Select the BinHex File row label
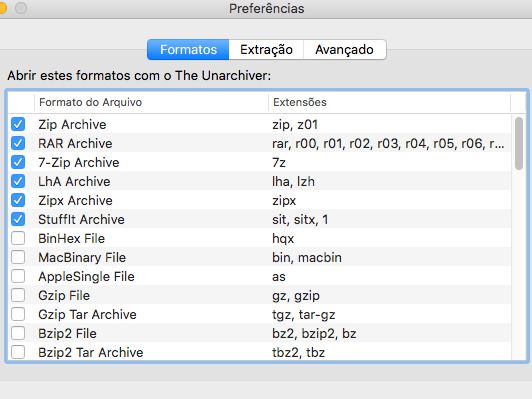The width and height of the screenshot is (532, 399). [x=72, y=239]
